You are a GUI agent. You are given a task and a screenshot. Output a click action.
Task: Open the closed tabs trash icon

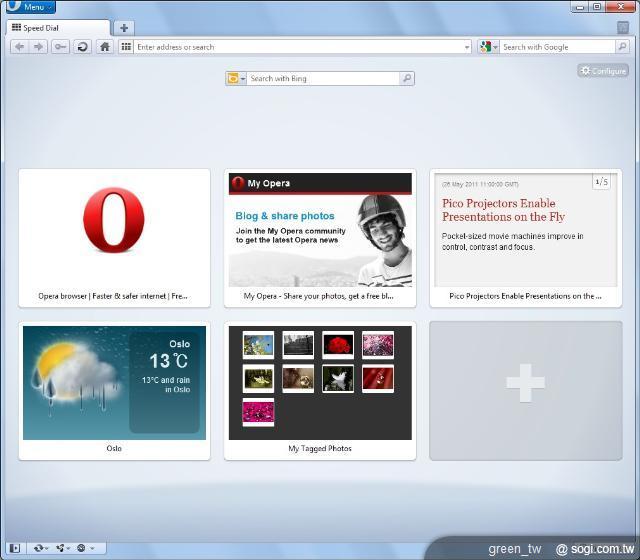pos(622,27)
